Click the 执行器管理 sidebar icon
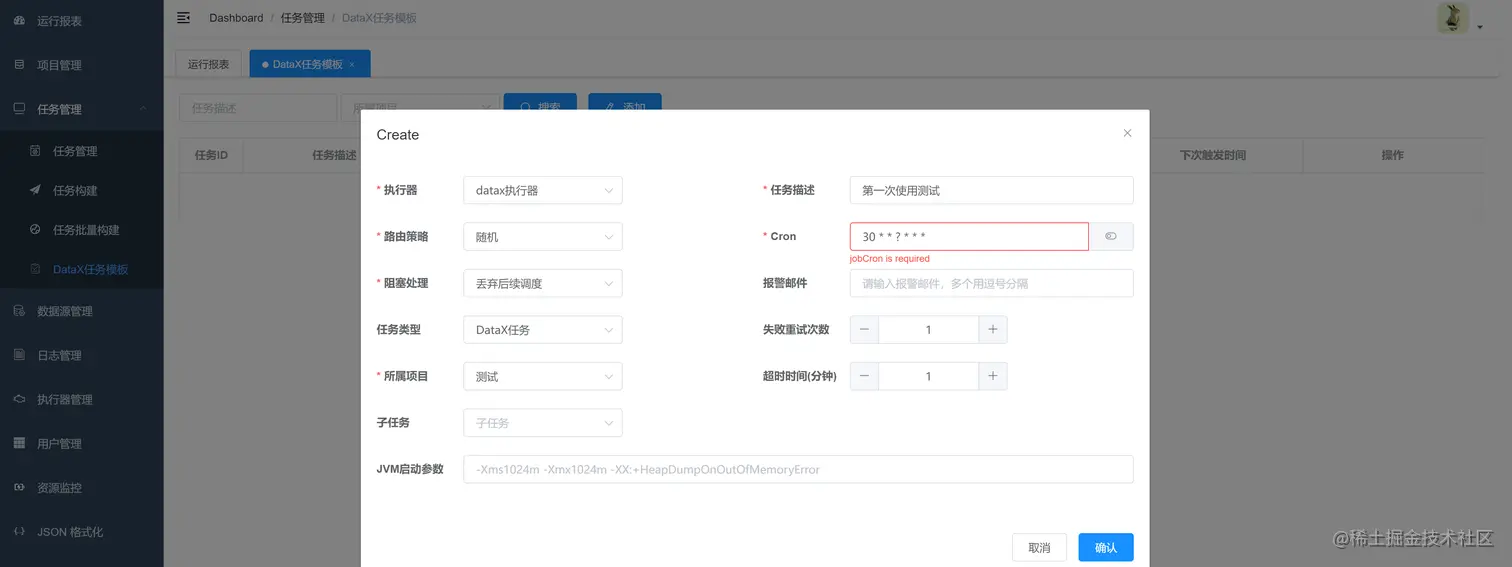 tap(19, 399)
